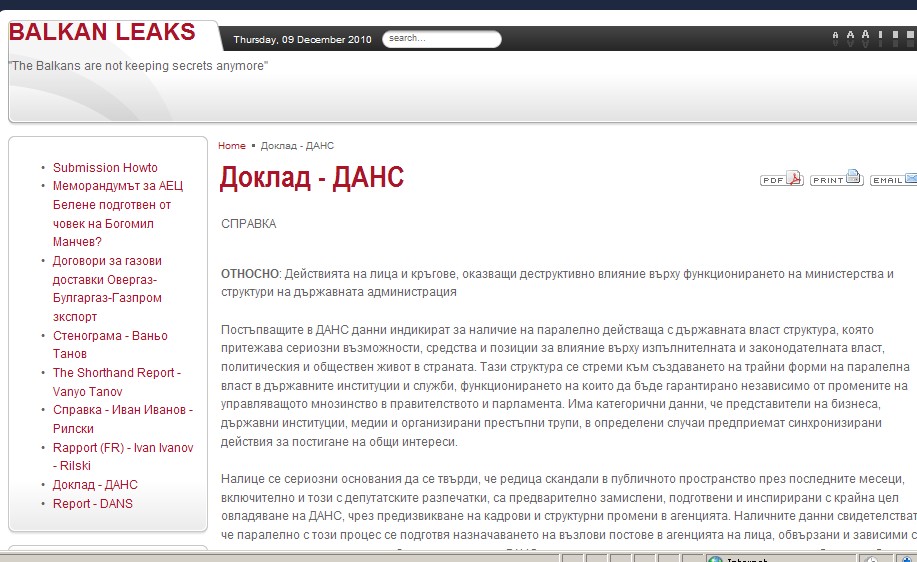
Task: Open Стенограма - Ваньо Танов sidebar link
Action: 110,344
